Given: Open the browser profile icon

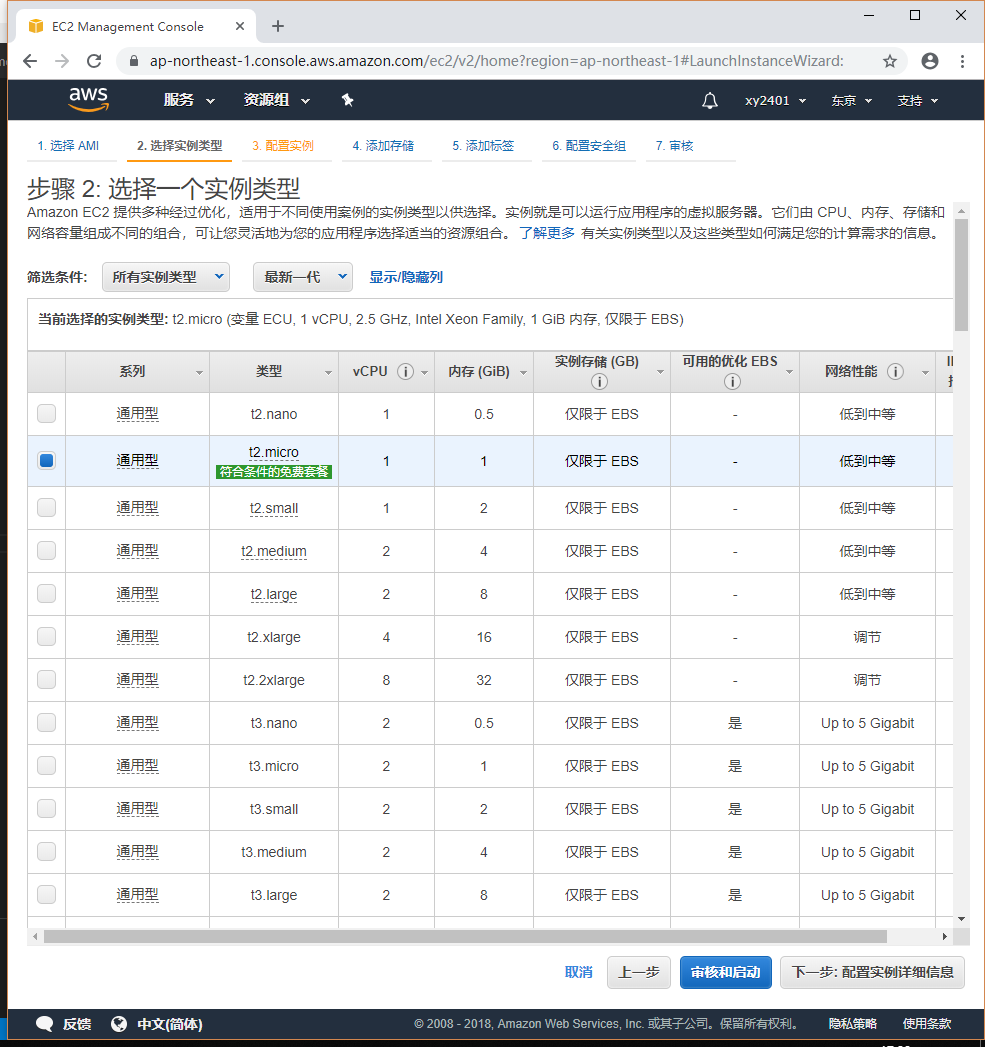Looking at the screenshot, I should click(930, 61).
